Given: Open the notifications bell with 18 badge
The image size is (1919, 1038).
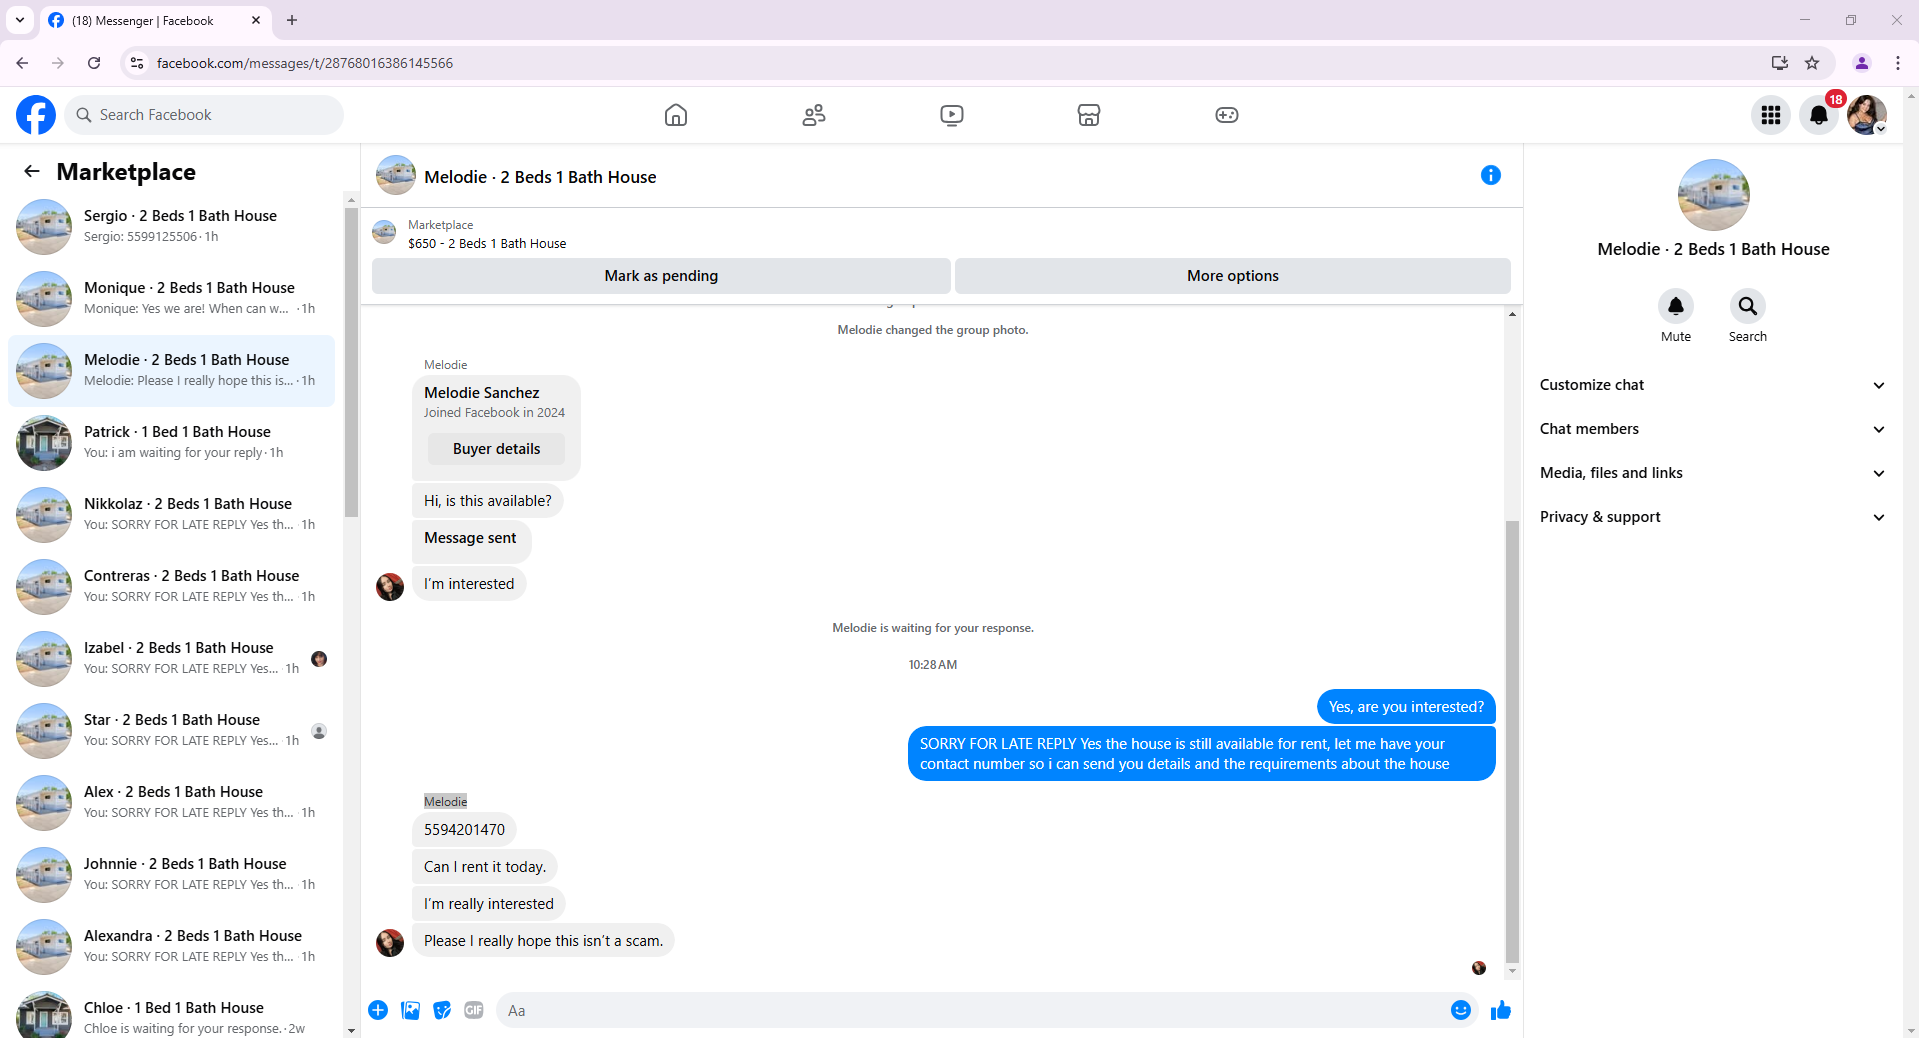Looking at the screenshot, I should [x=1819, y=115].
